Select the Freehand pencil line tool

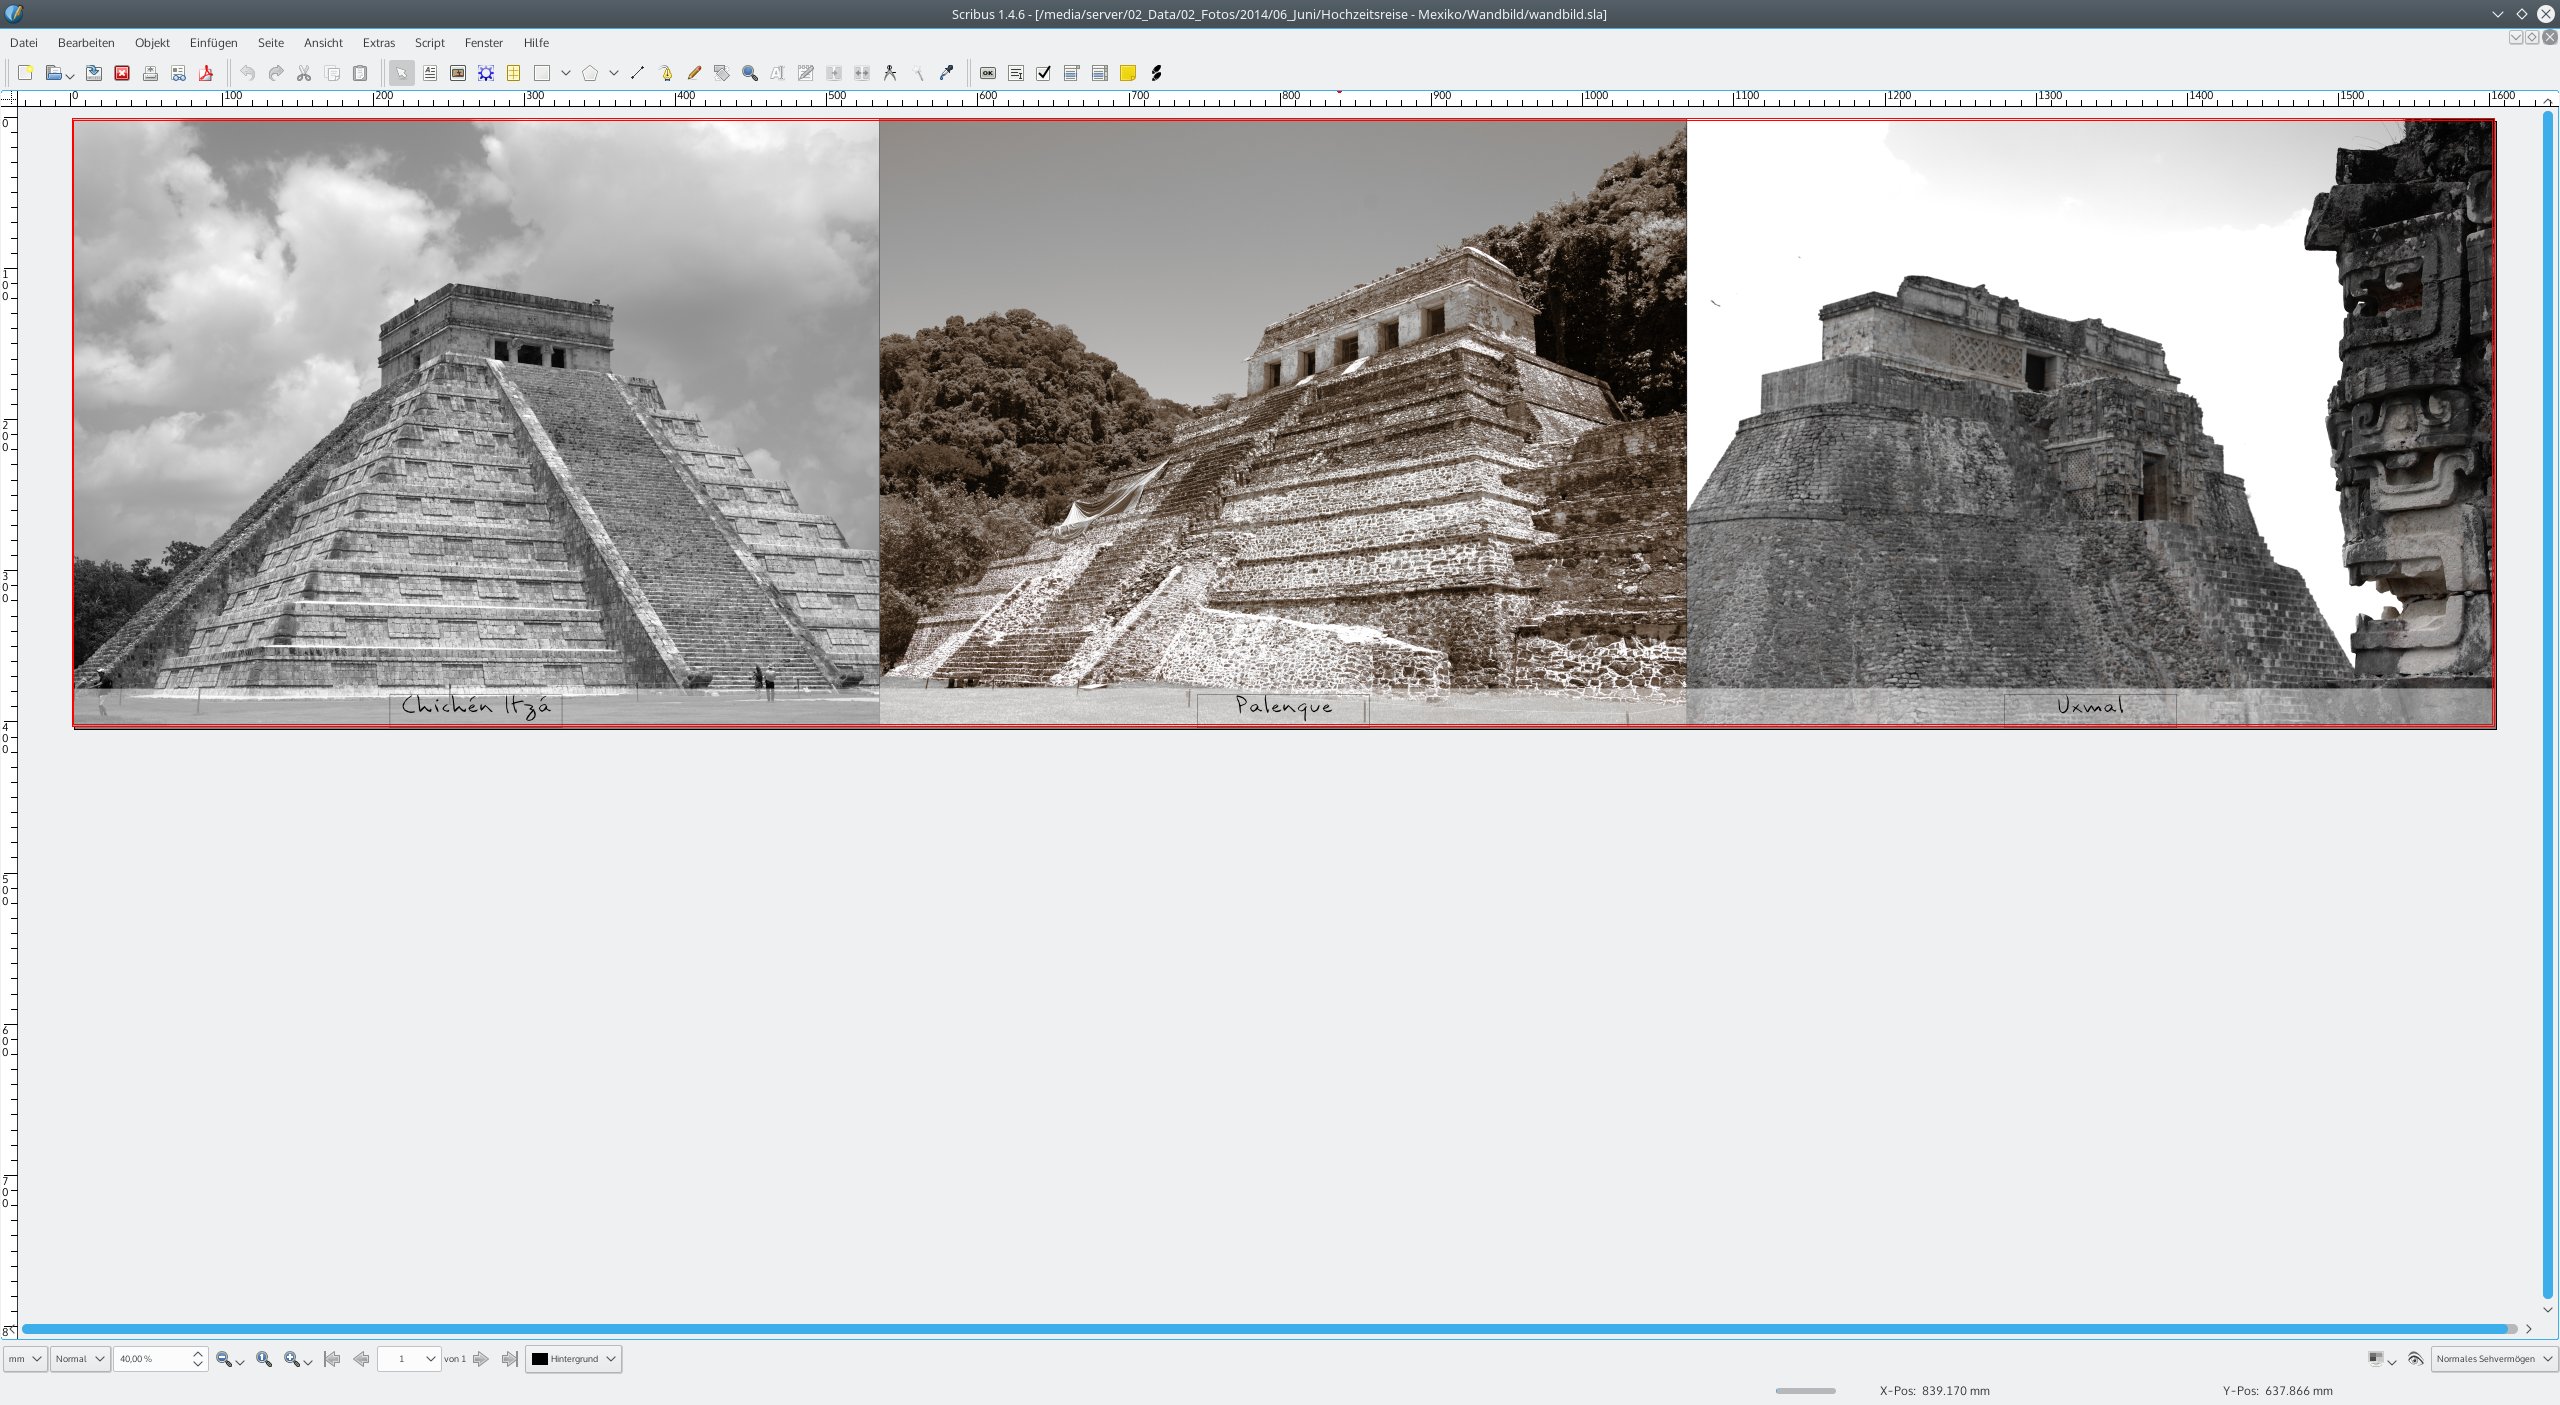pyautogui.click(x=694, y=73)
